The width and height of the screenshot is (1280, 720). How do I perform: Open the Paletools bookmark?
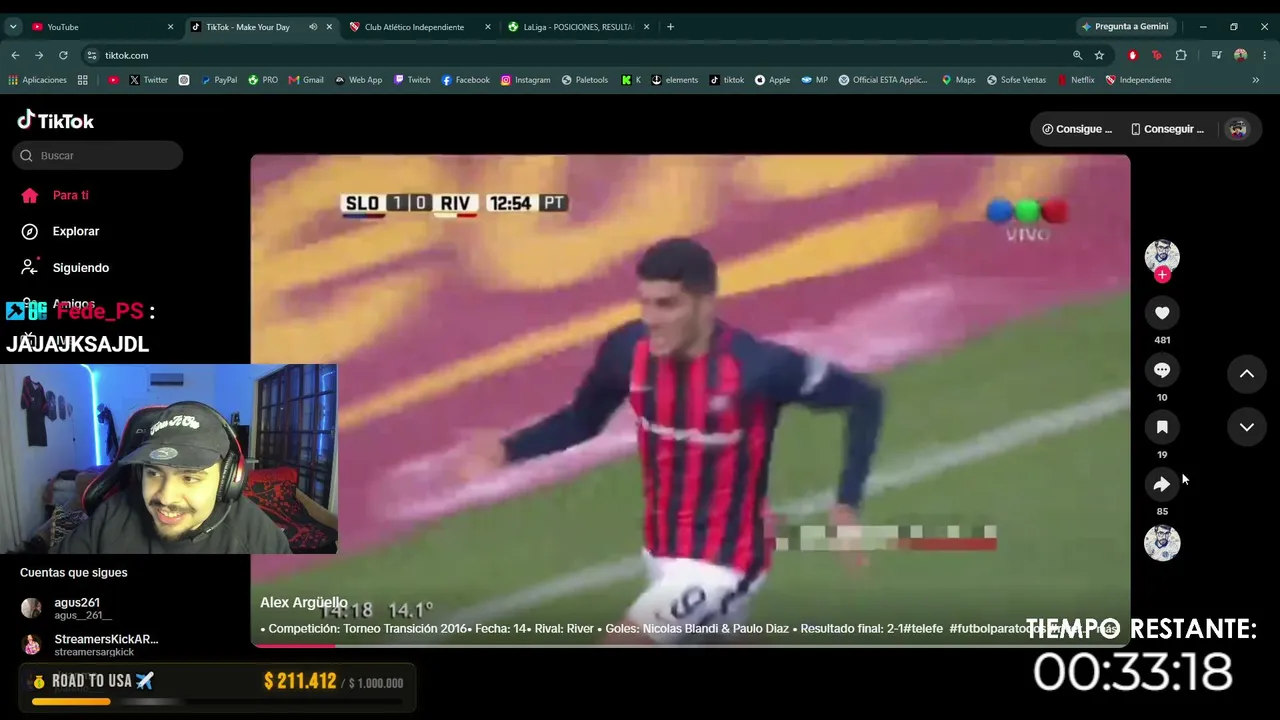[x=585, y=80]
